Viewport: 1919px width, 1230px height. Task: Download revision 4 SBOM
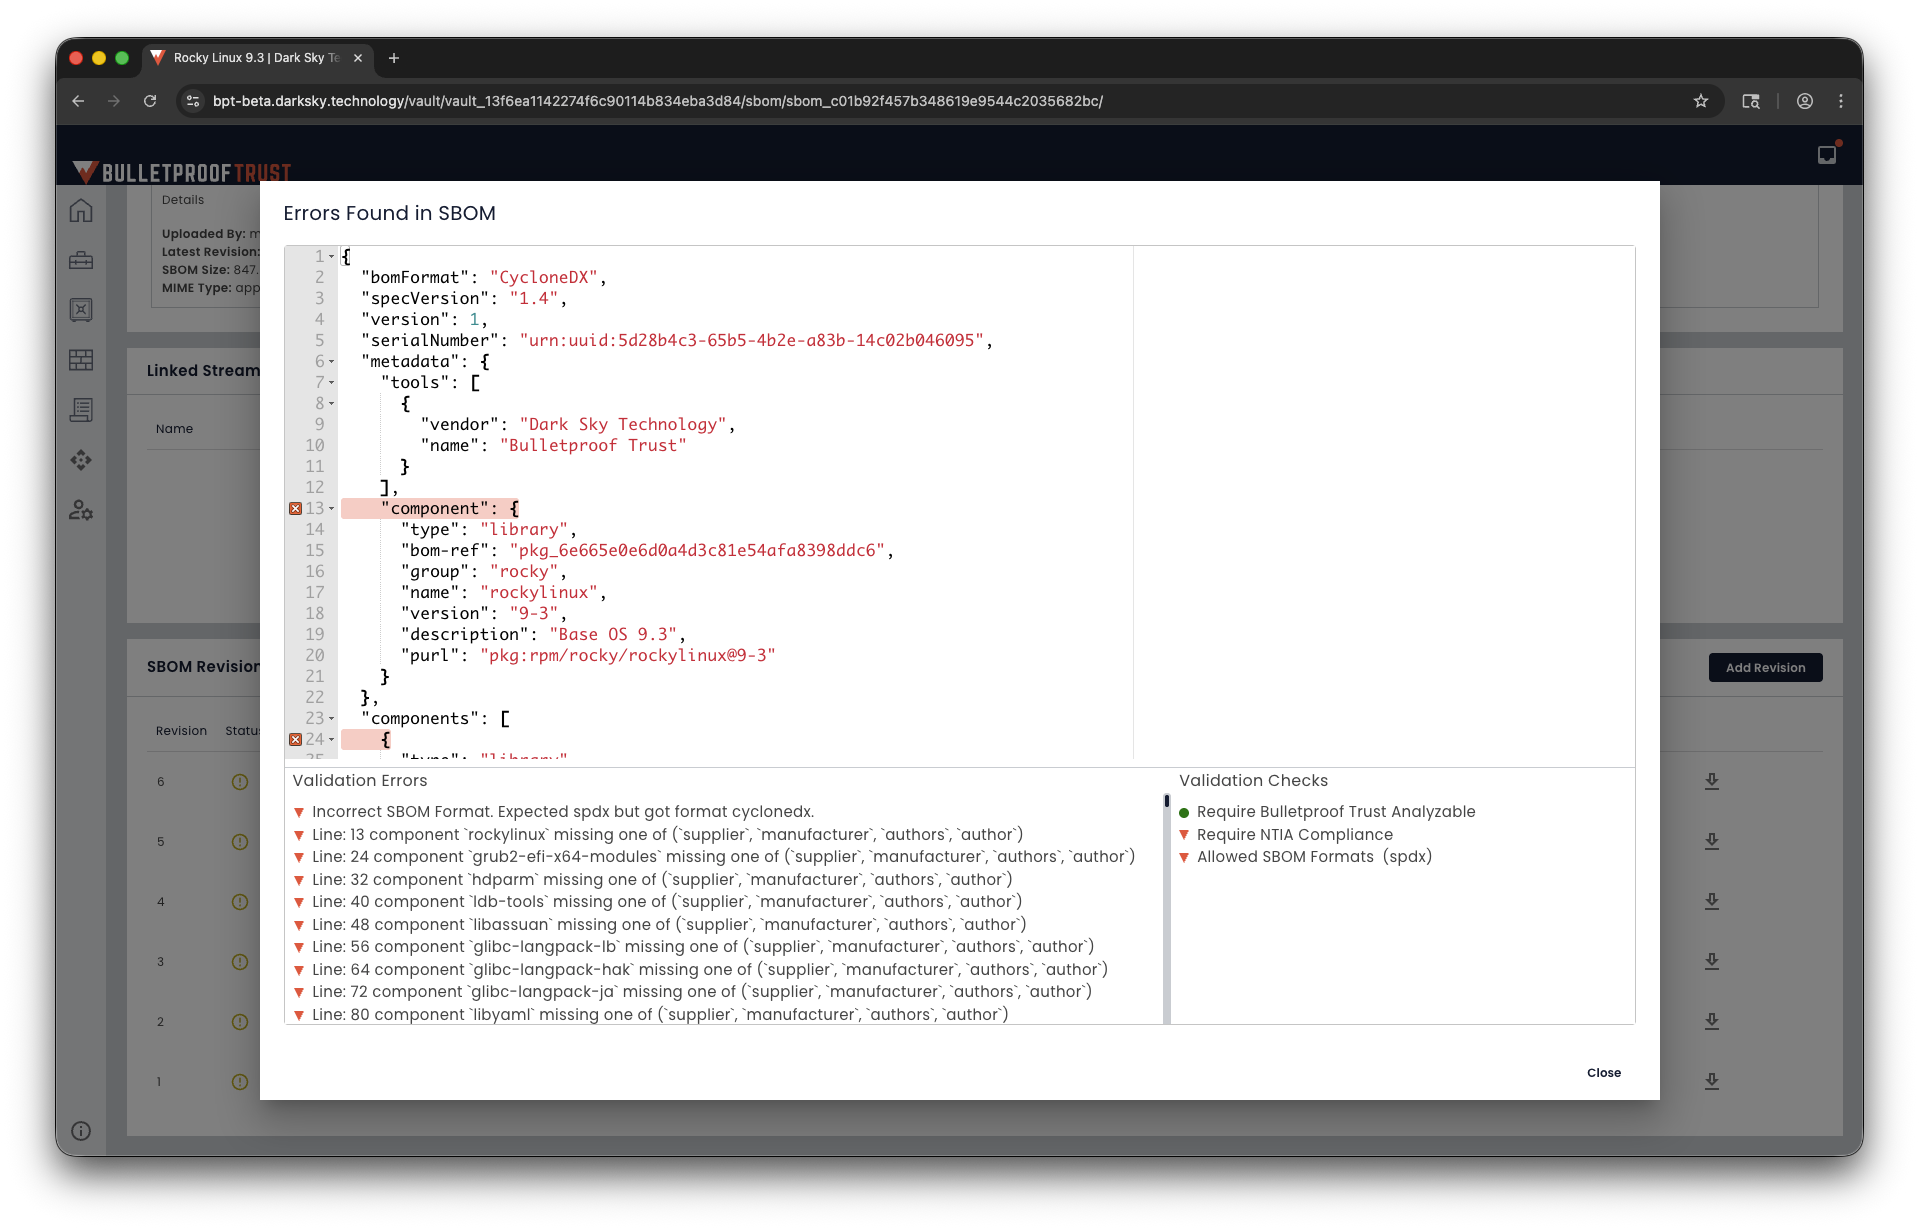click(x=1712, y=901)
